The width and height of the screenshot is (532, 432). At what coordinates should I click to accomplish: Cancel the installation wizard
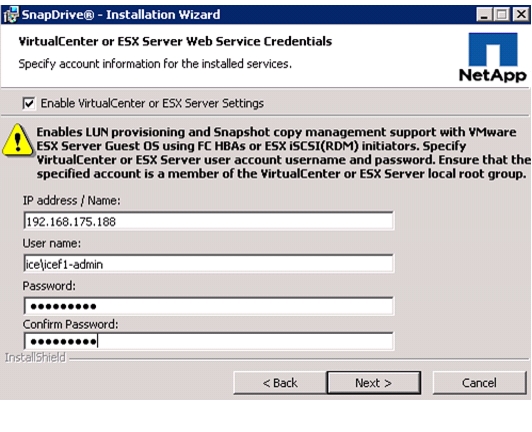pos(479,383)
